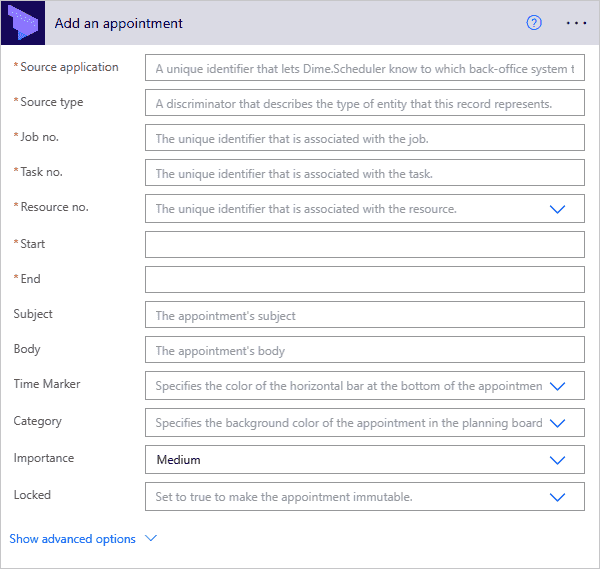
Task: Click the Add an appointment title
Action: (119, 24)
